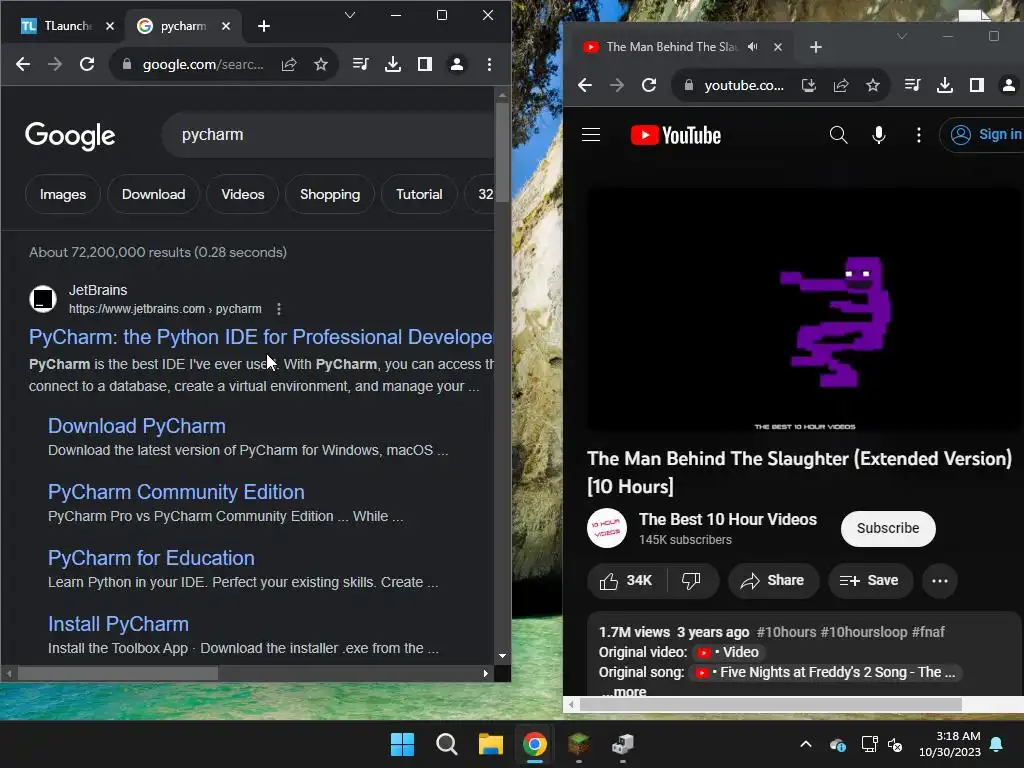Open Minecraft block icon on taskbar
The width and height of the screenshot is (1024, 768).
[x=579, y=744]
